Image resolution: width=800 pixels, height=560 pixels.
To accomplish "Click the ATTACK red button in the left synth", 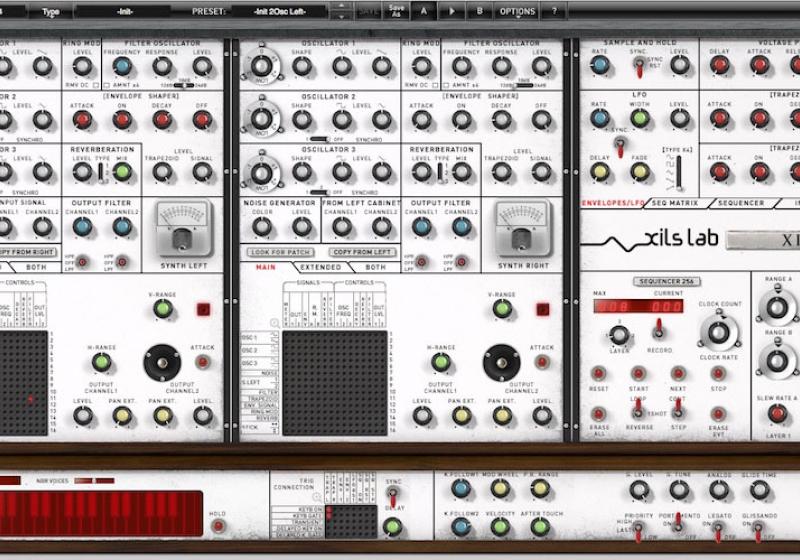I will coord(203,362).
